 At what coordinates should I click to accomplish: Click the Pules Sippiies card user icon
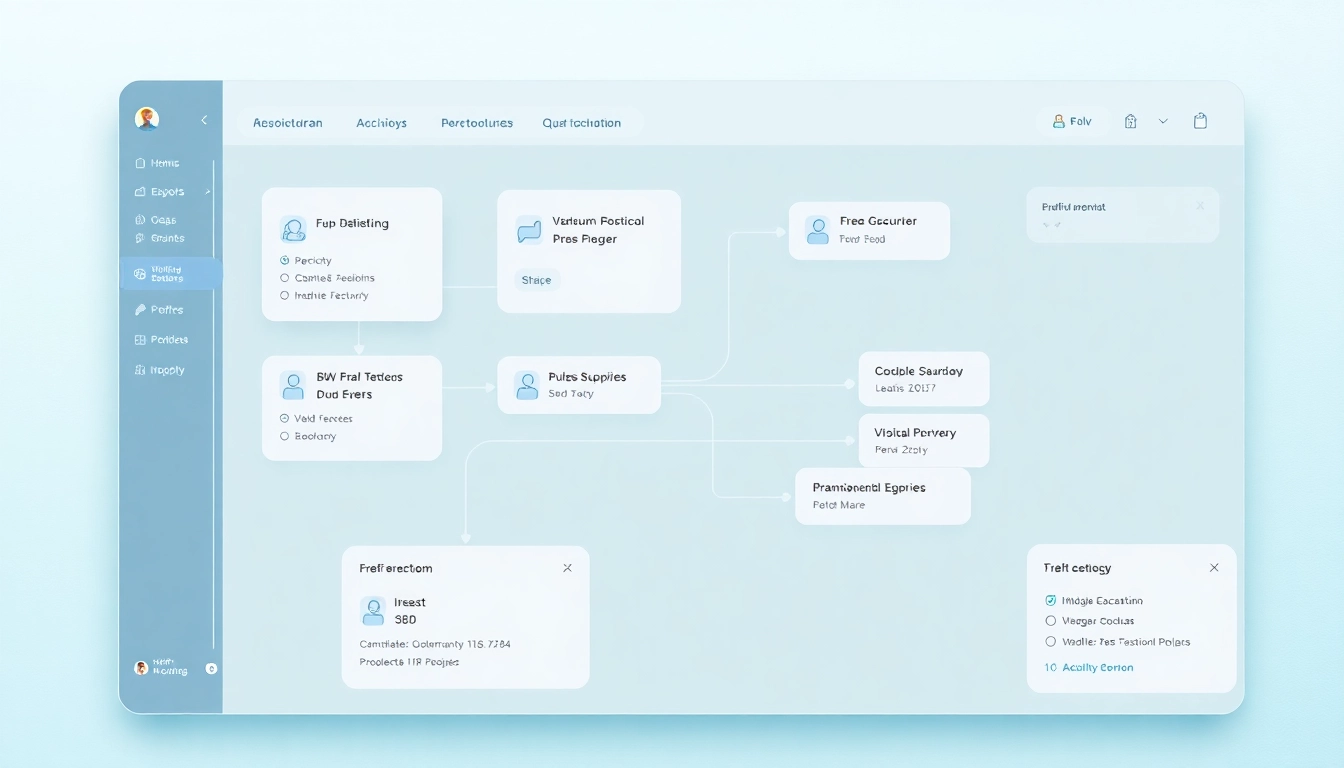527,385
